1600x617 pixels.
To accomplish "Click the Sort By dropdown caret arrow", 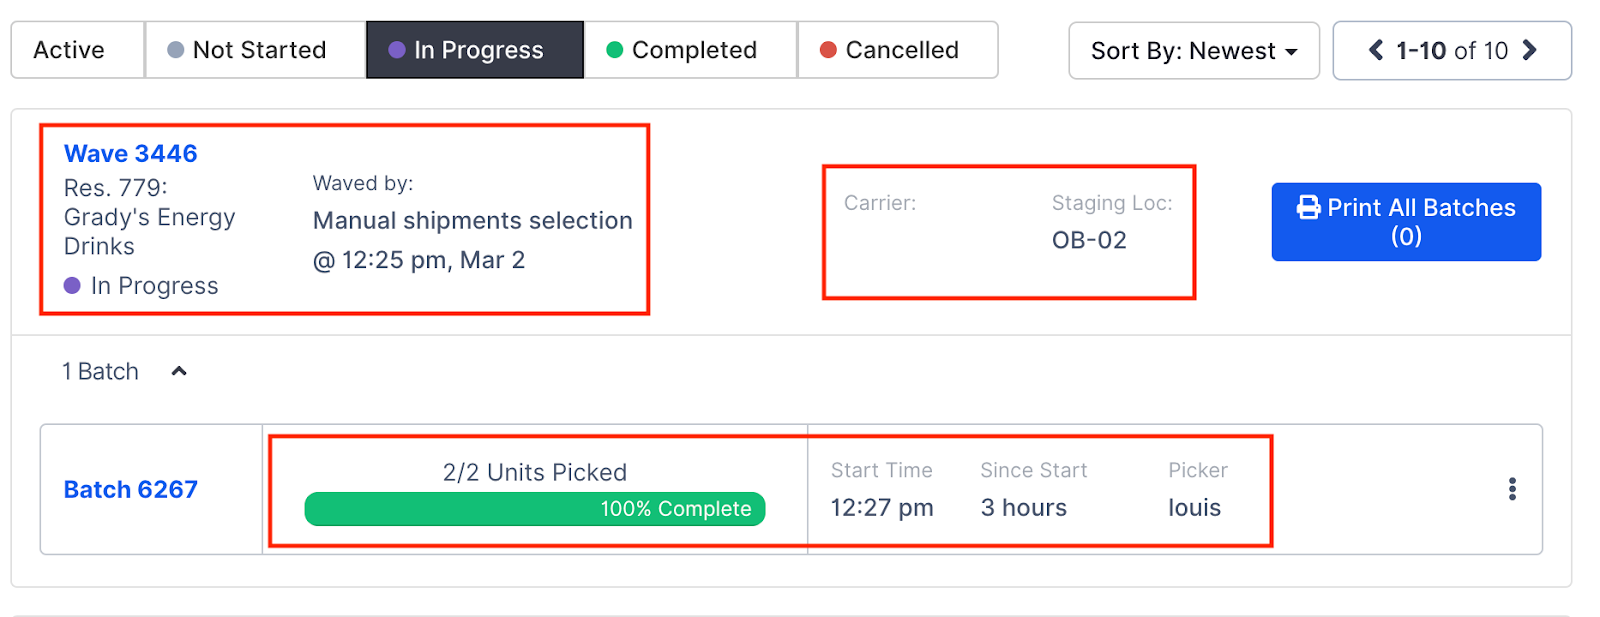I will (1292, 52).
